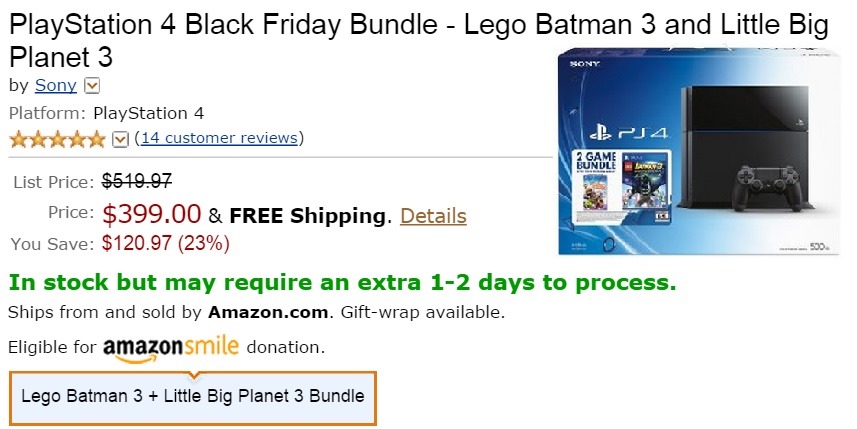Screen dimensions: 857x429
Task: Click the SONY logo on the box
Action: (x=583, y=64)
